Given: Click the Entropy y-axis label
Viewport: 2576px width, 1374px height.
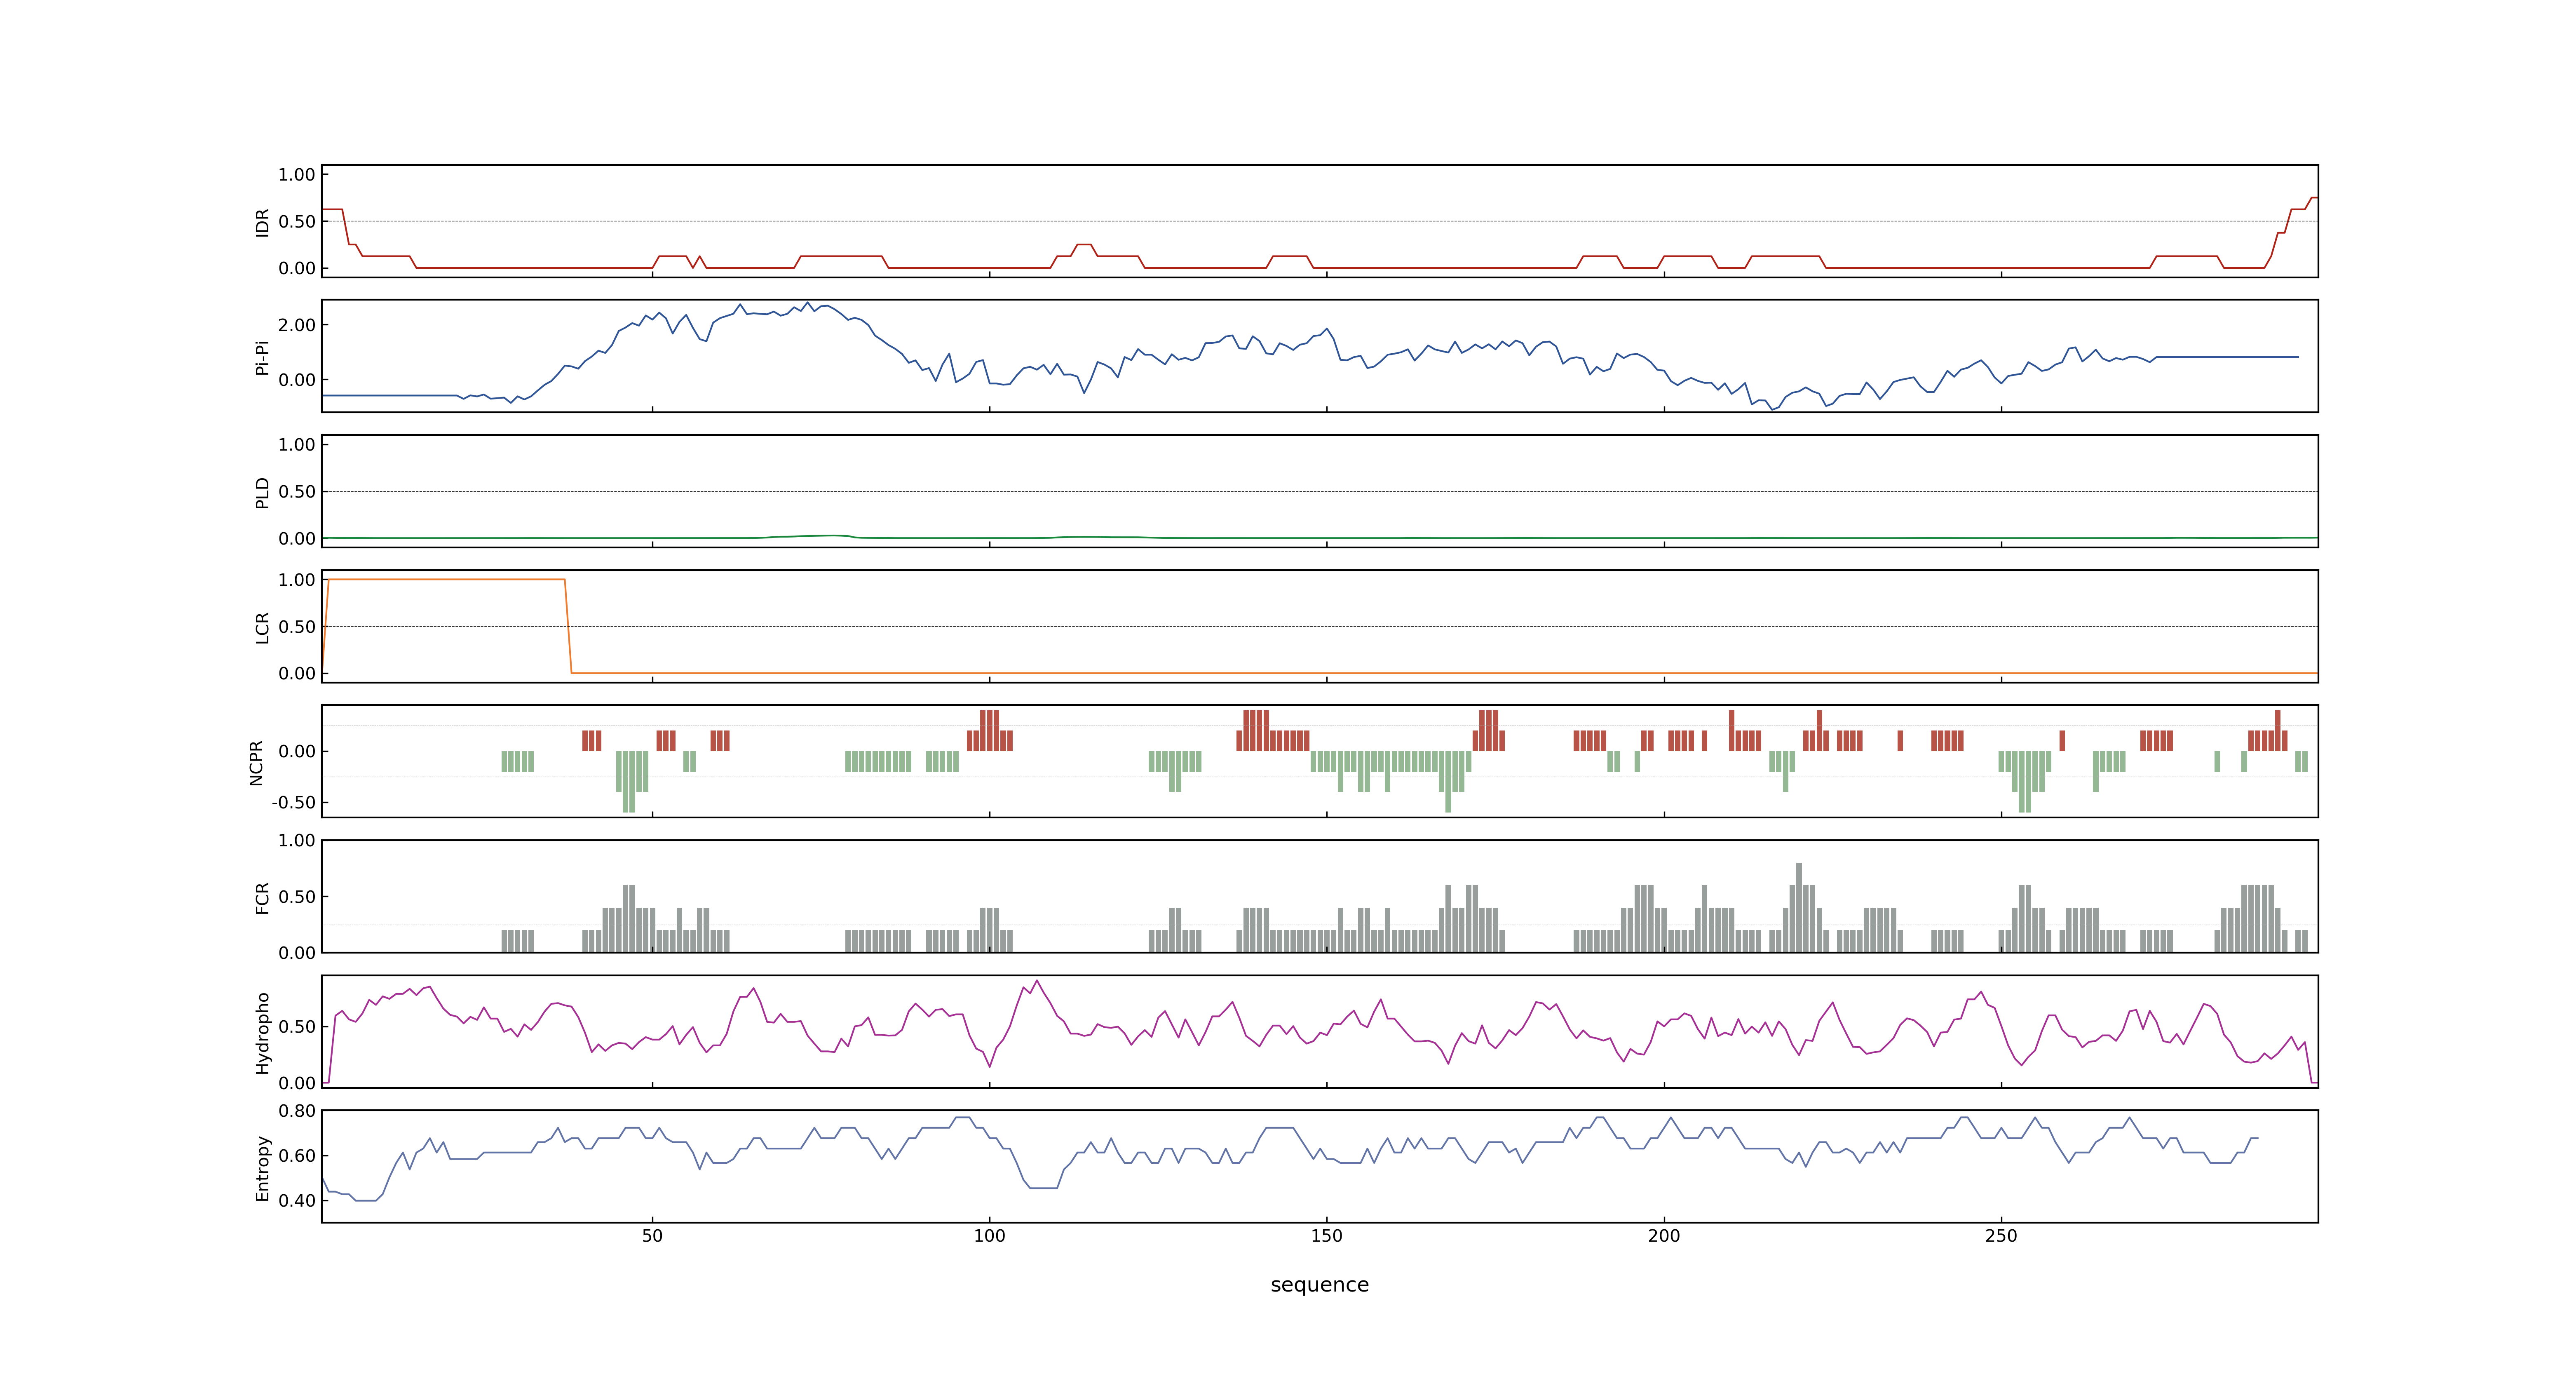Looking at the screenshot, I should tap(263, 1167).
